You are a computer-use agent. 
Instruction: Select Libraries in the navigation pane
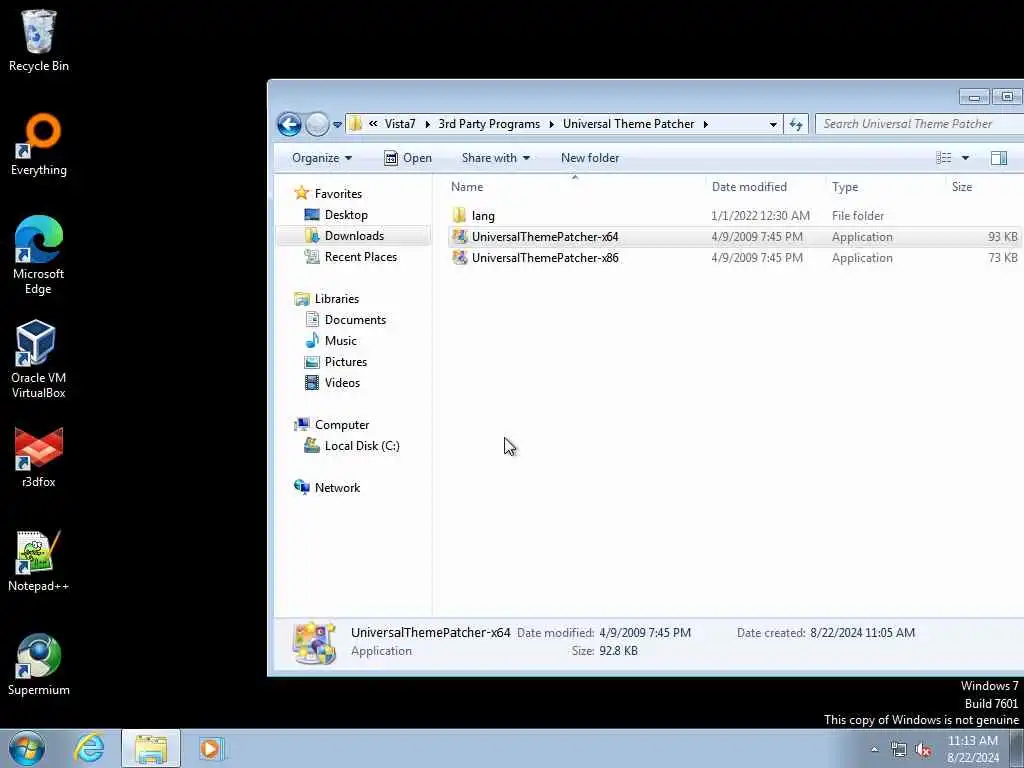(336, 298)
